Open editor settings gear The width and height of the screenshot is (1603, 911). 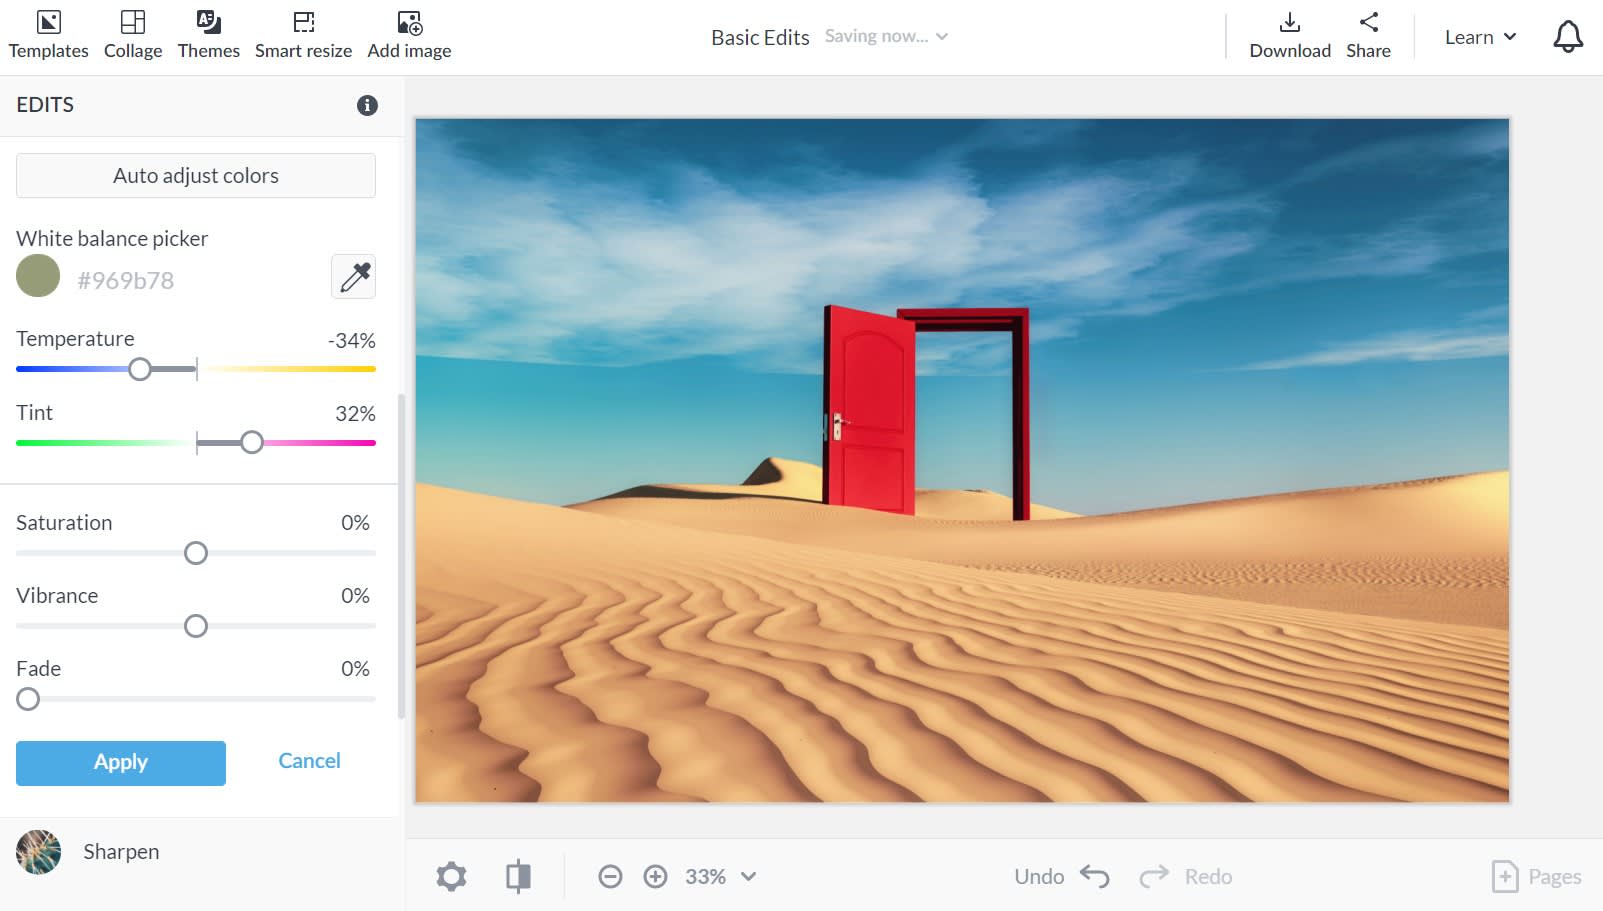point(451,877)
